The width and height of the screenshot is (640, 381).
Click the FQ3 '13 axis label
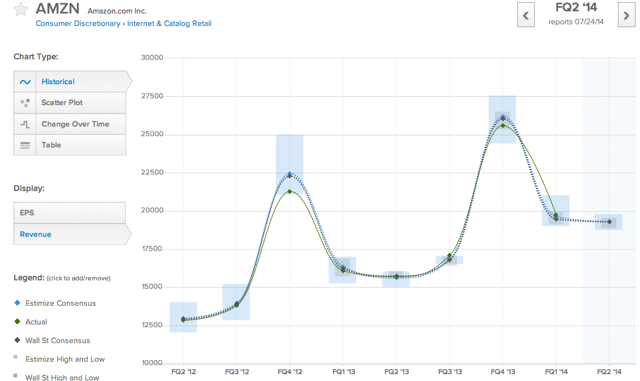(450, 372)
